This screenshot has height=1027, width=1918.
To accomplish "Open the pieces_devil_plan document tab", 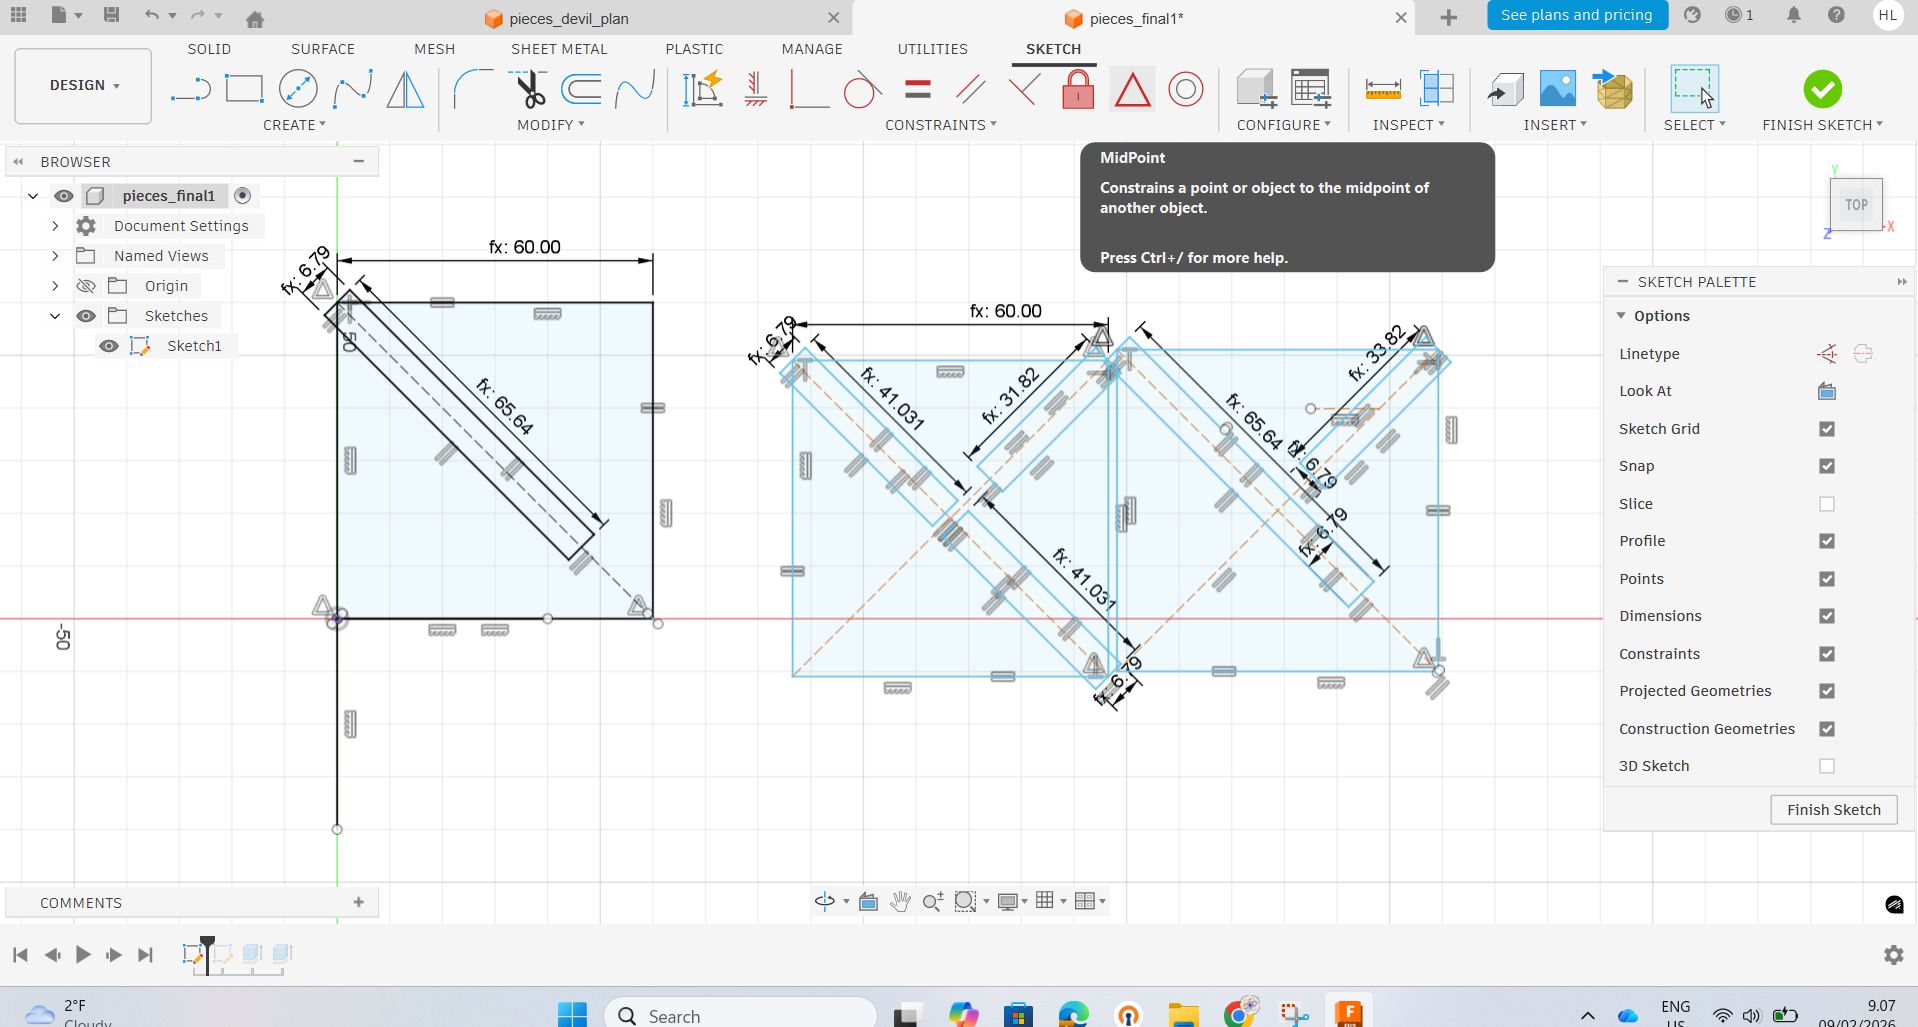I will 568,18.
